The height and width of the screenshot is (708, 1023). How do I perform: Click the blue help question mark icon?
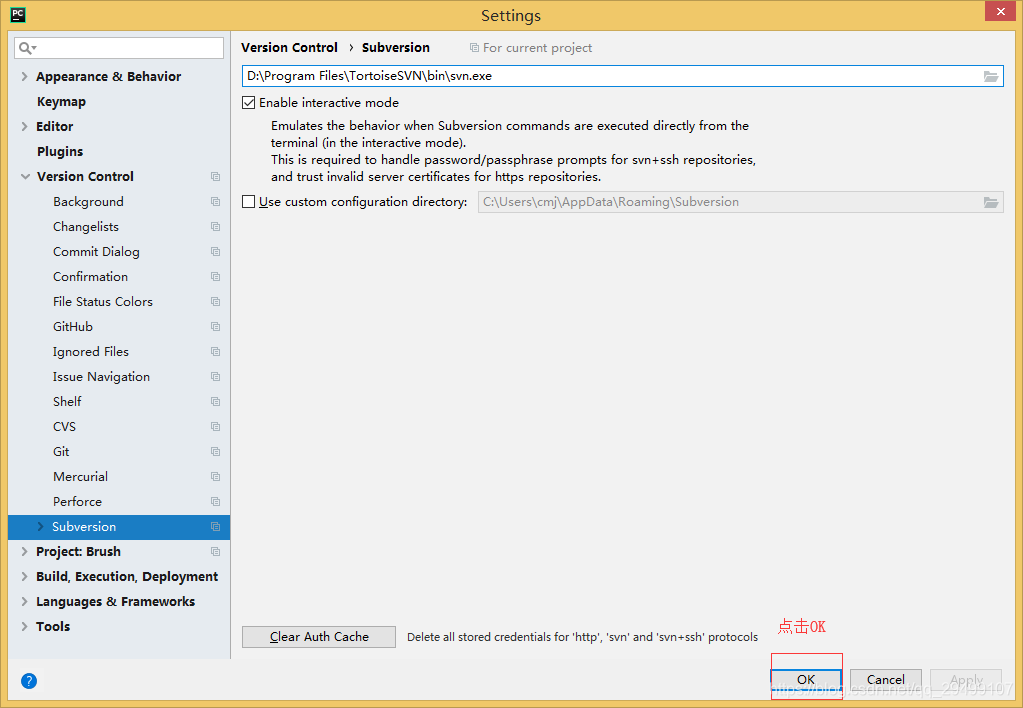point(29,681)
